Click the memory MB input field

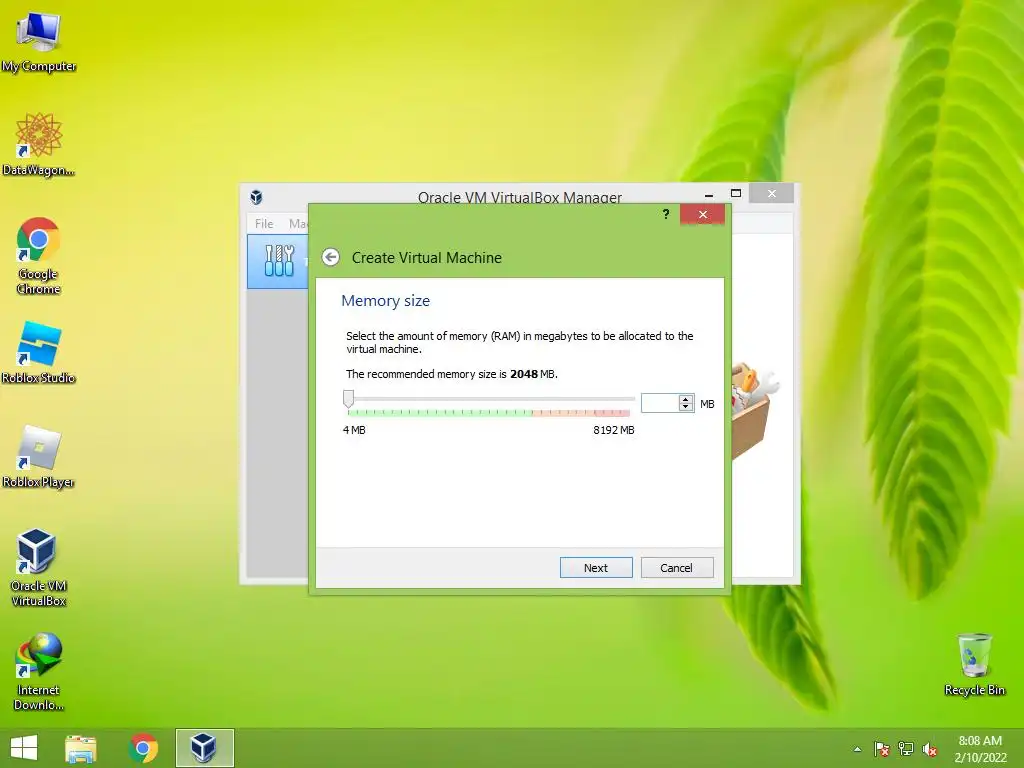(x=660, y=404)
